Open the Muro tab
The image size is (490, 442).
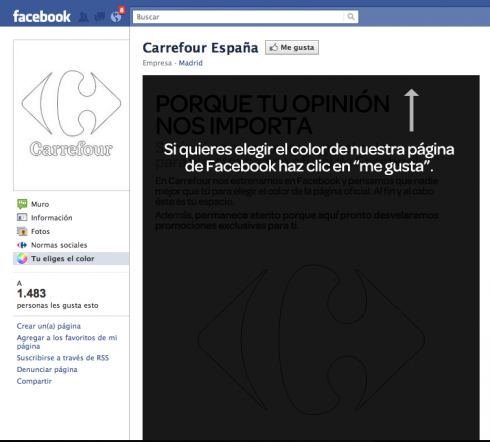(40, 204)
